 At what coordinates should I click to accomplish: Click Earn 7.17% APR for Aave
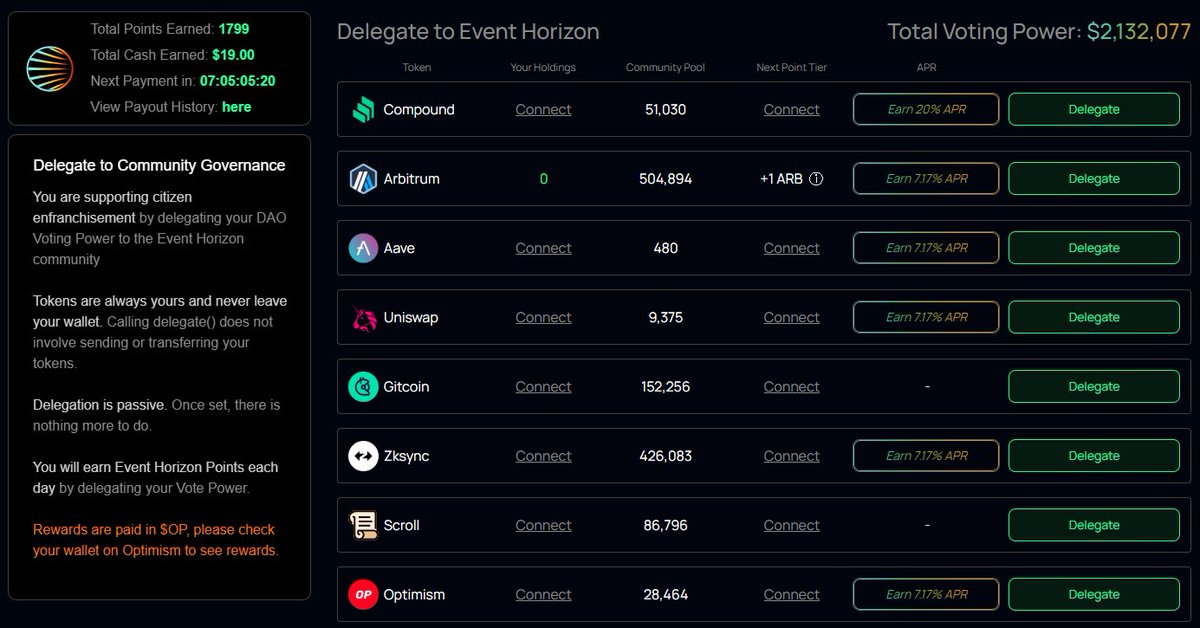tap(926, 248)
